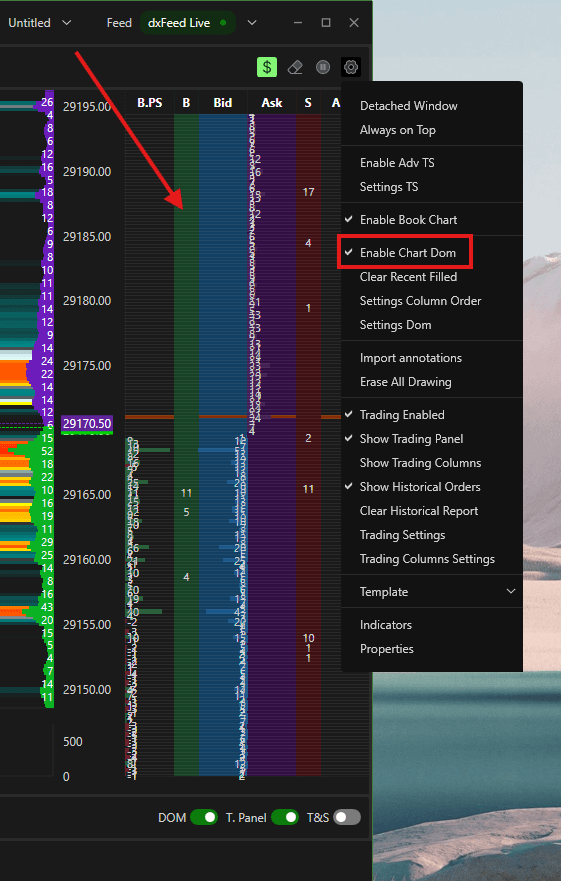Select dxFeed Live feed
Viewport: 561px width, 881px height.
(187, 22)
